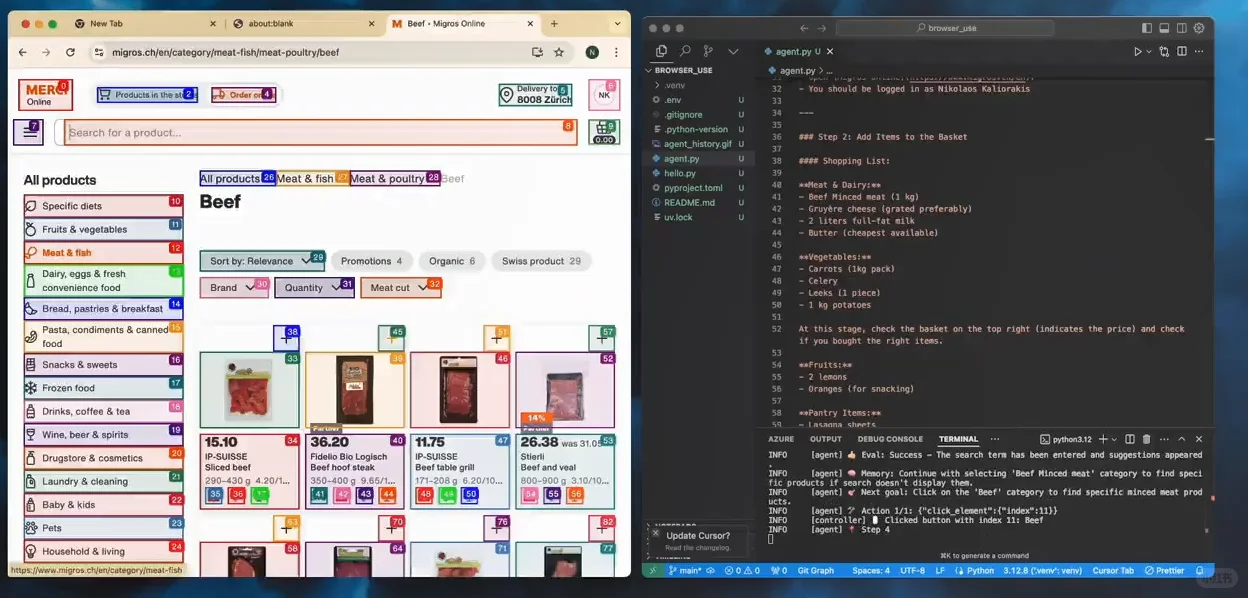Open hello.py in file explorer
The image size is (1248, 598).
[x=680, y=173]
